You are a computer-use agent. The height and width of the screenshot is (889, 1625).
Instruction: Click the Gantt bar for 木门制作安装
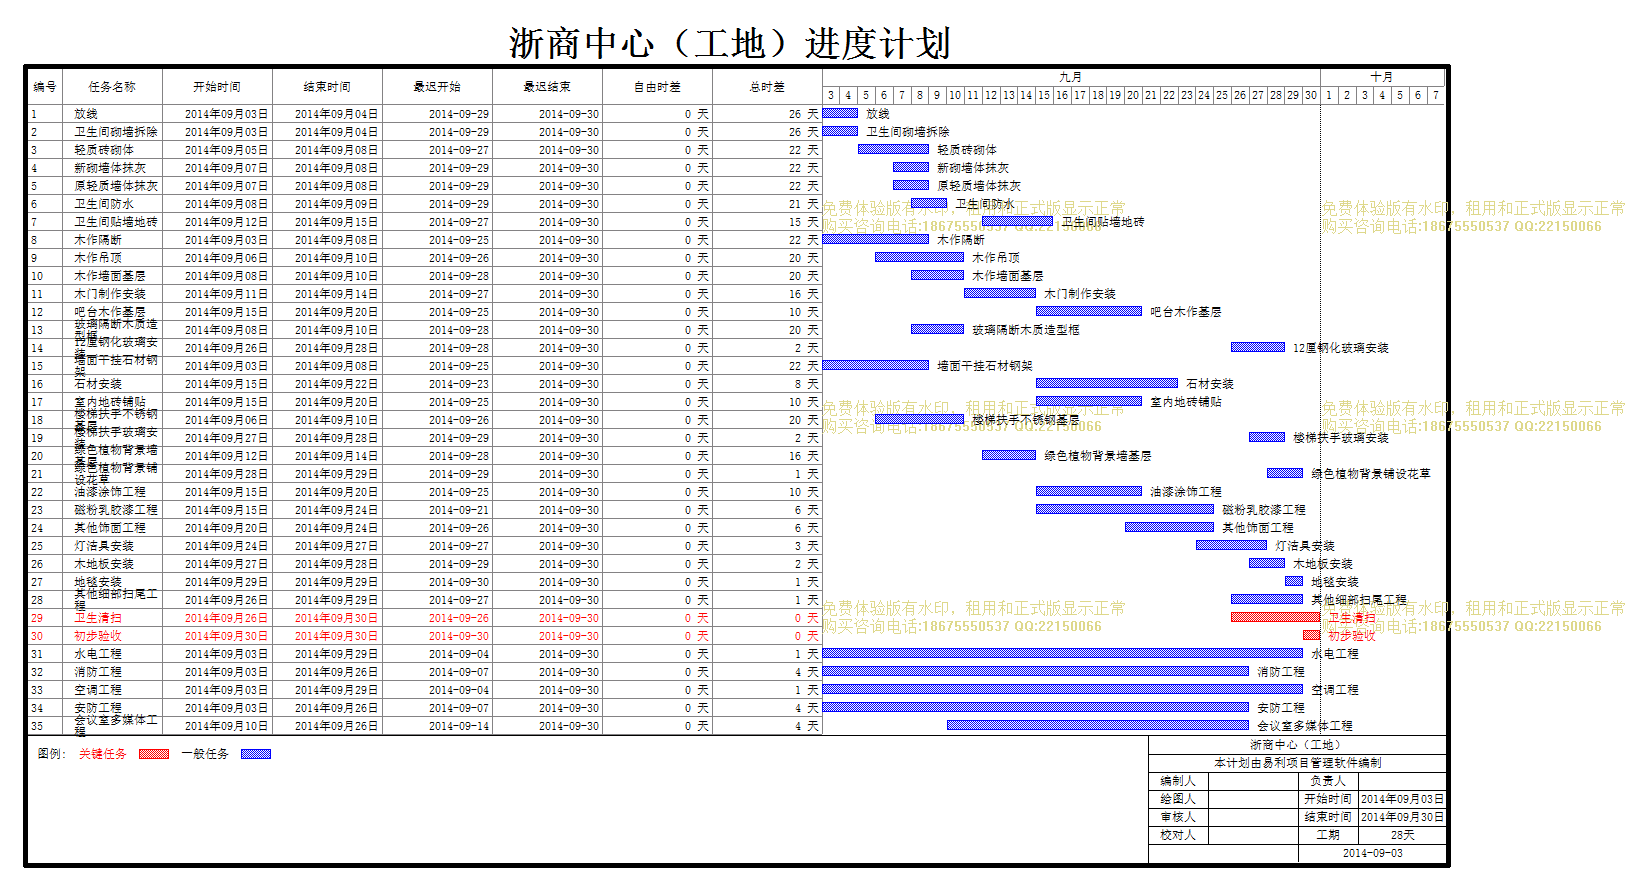click(999, 293)
